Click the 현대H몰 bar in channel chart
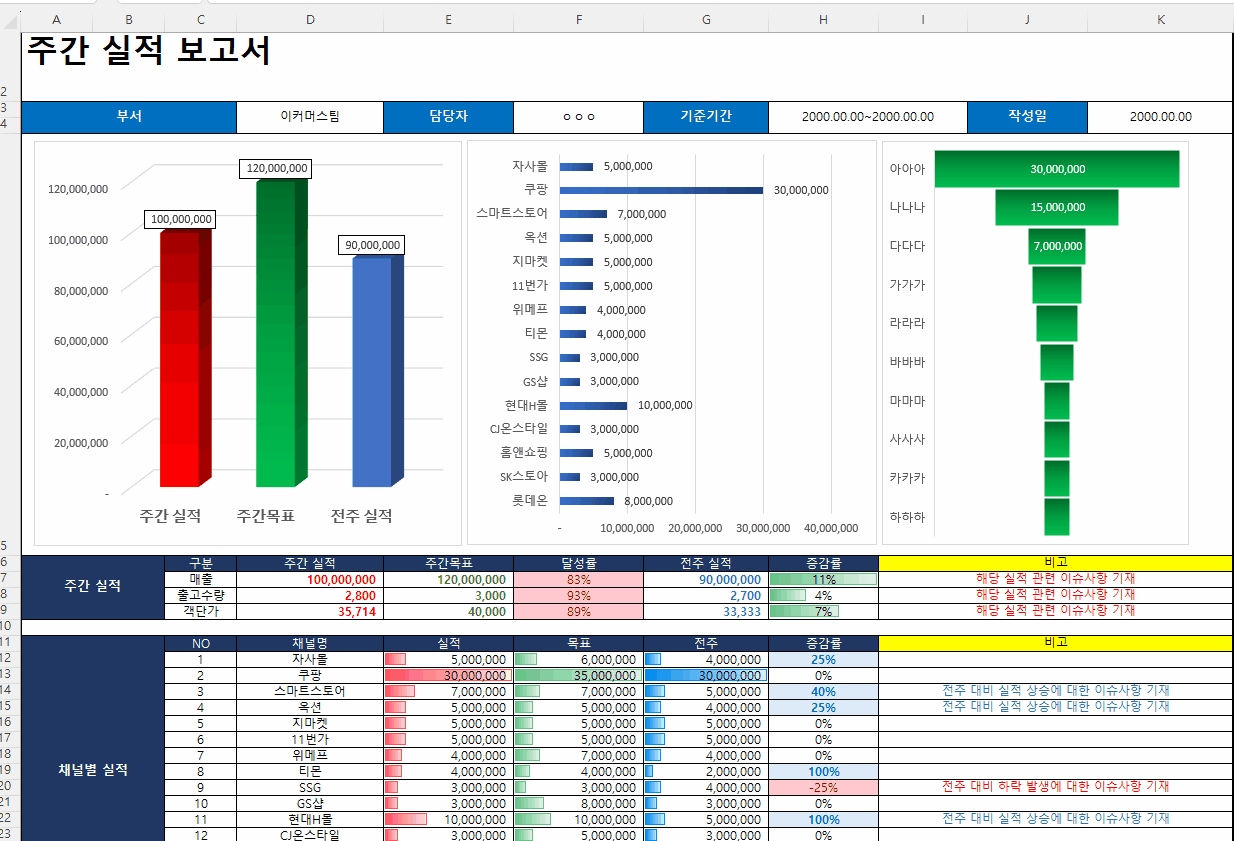This screenshot has width=1234, height=841. tap(593, 405)
